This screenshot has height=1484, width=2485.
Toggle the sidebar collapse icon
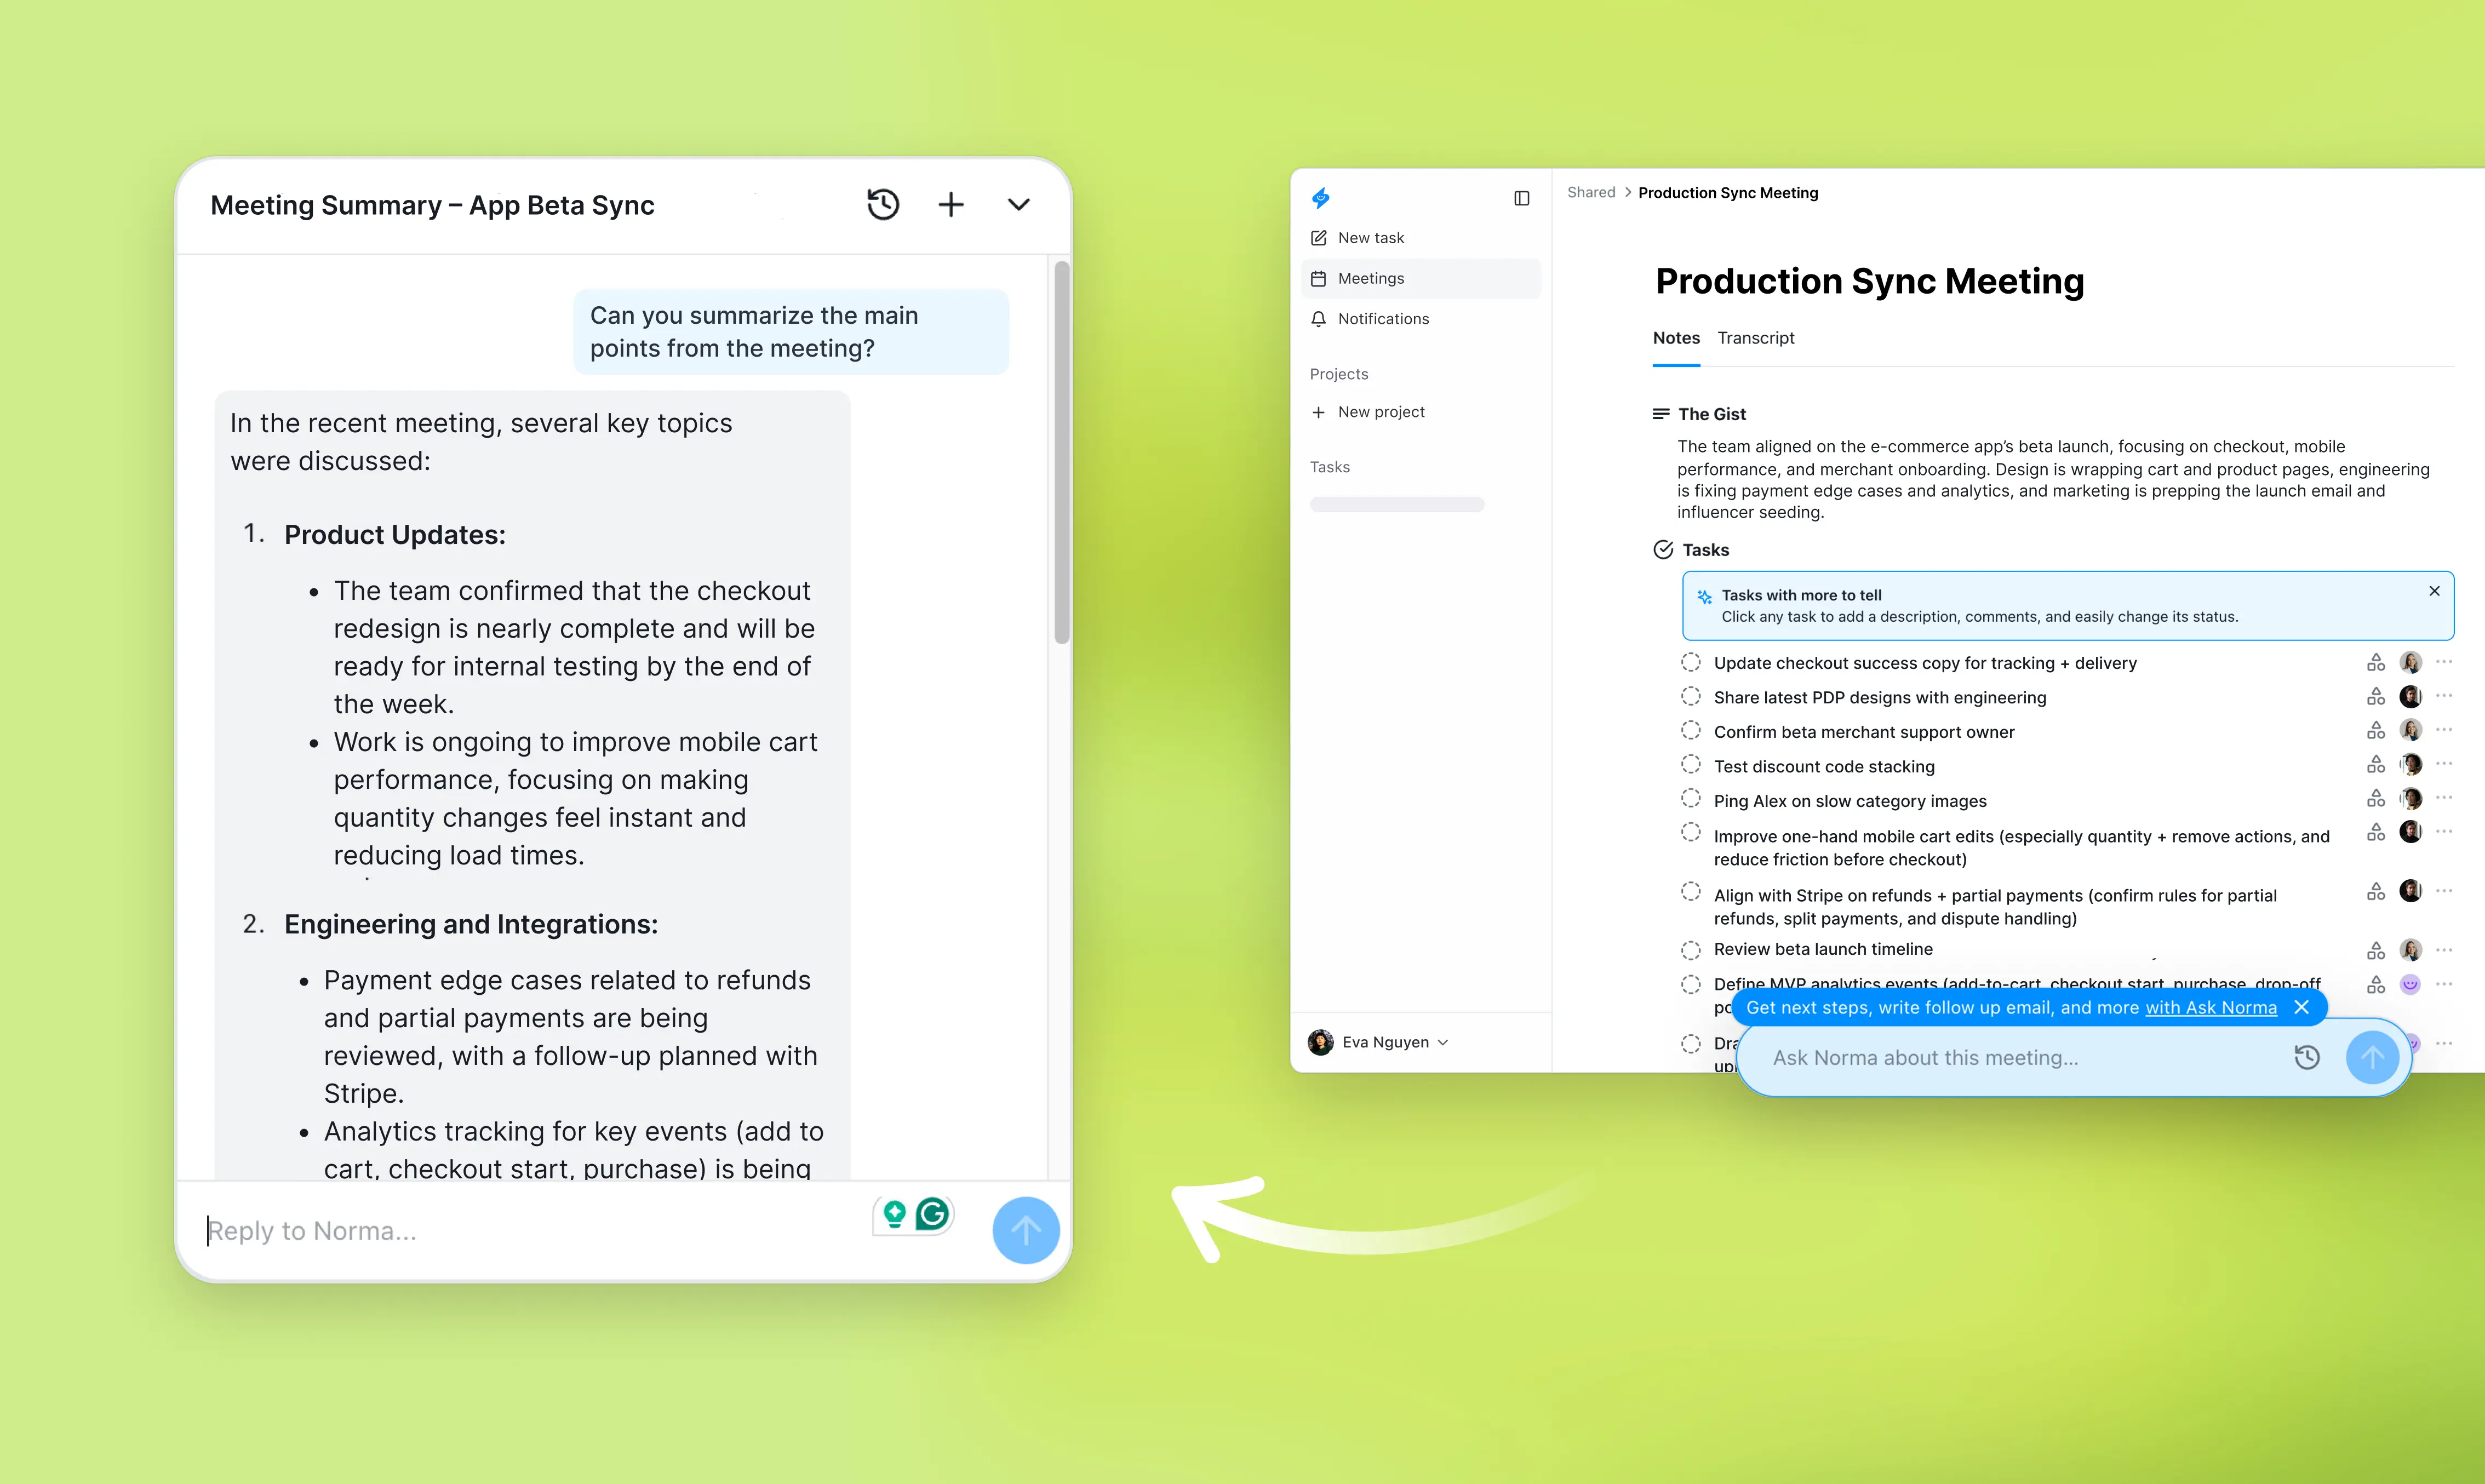(x=1521, y=198)
